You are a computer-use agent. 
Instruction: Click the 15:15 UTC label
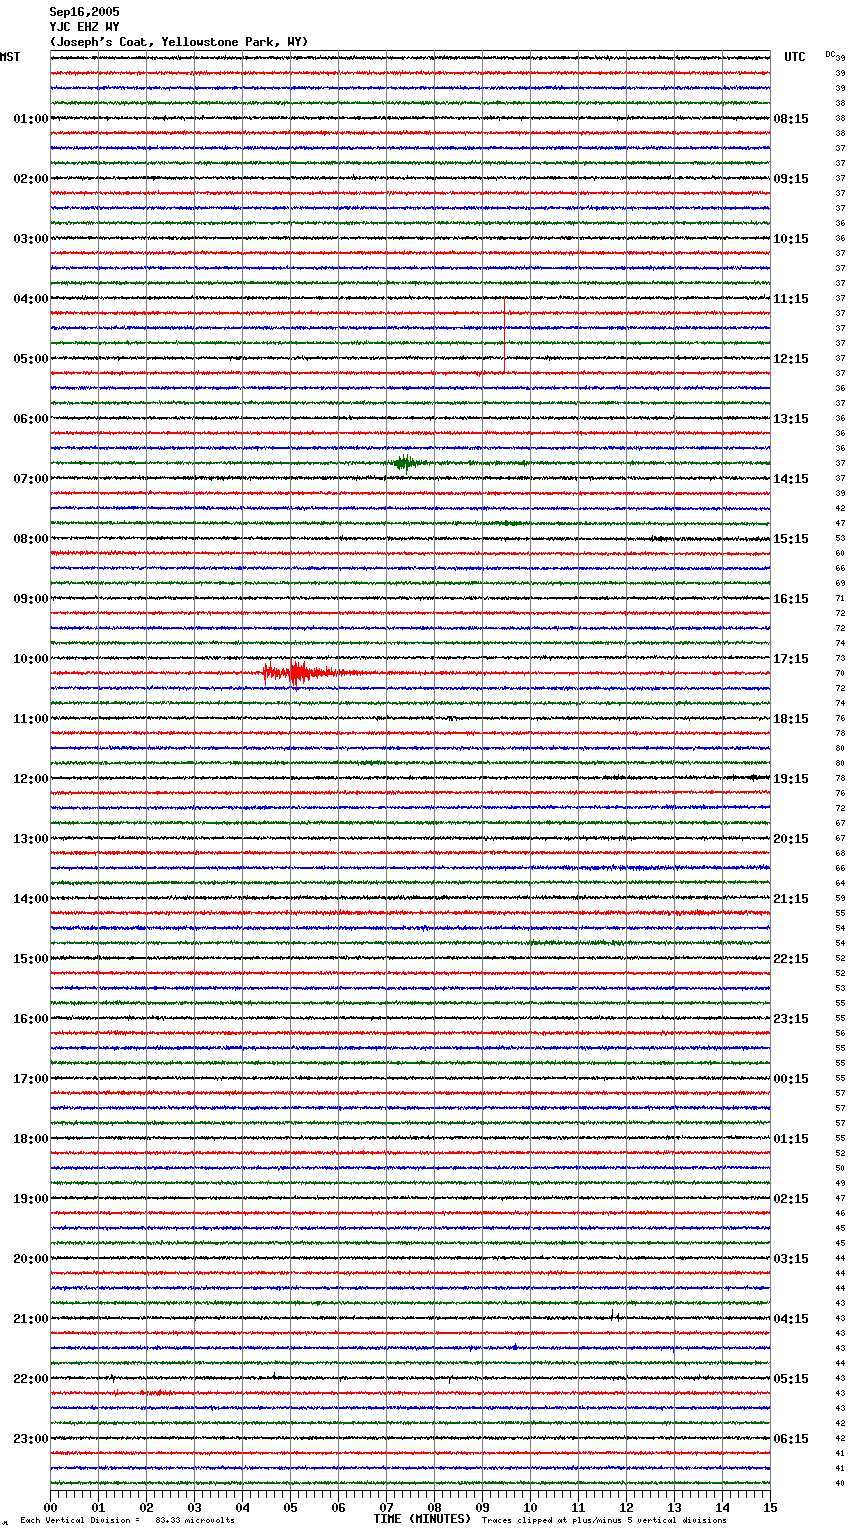pyautogui.click(x=791, y=539)
